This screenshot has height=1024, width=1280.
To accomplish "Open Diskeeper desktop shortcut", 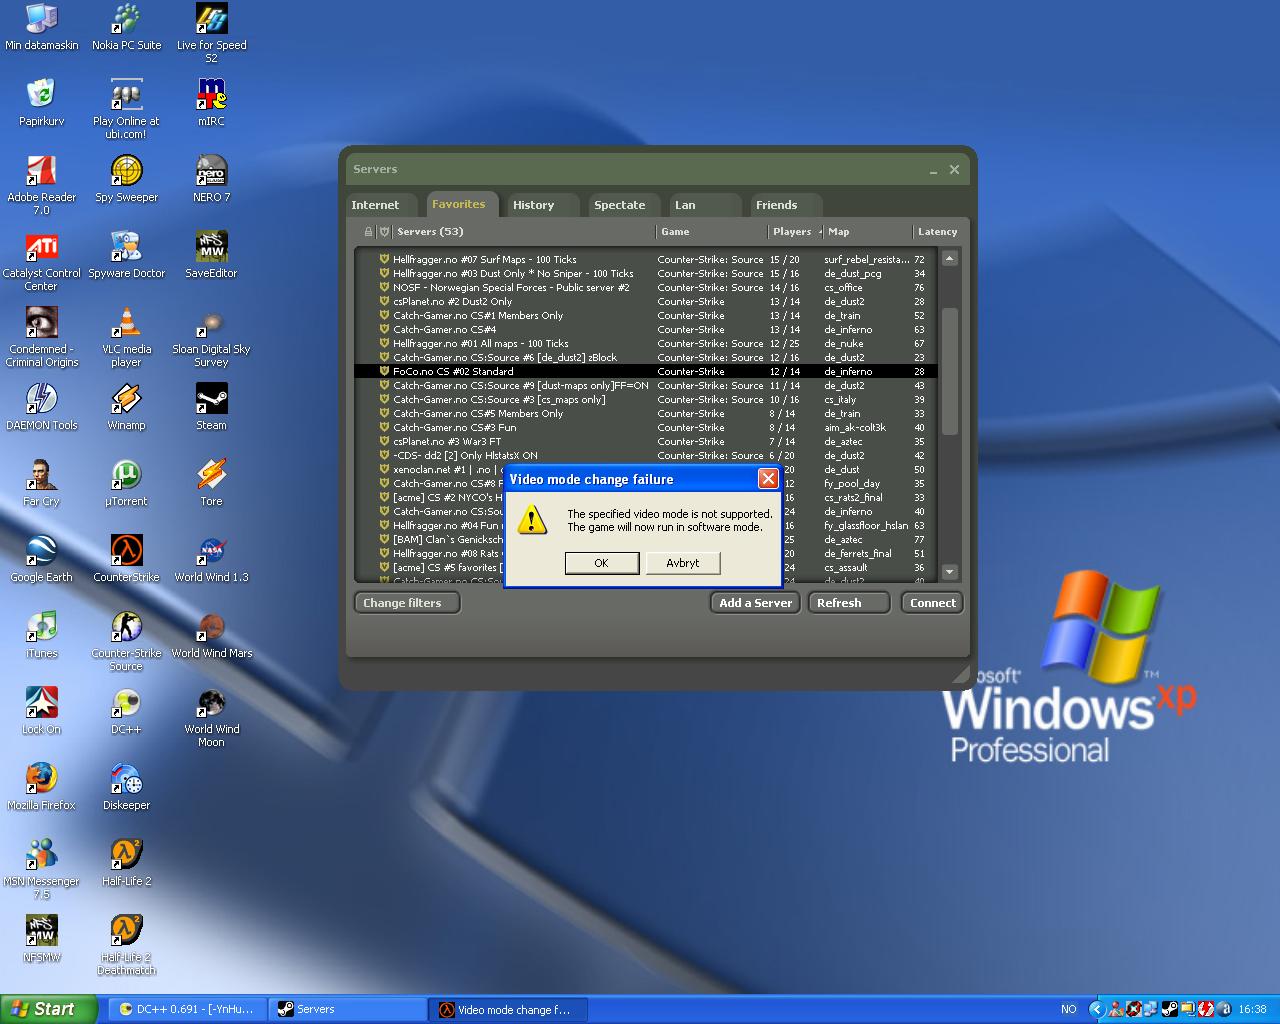I will click(x=126, y=787).
